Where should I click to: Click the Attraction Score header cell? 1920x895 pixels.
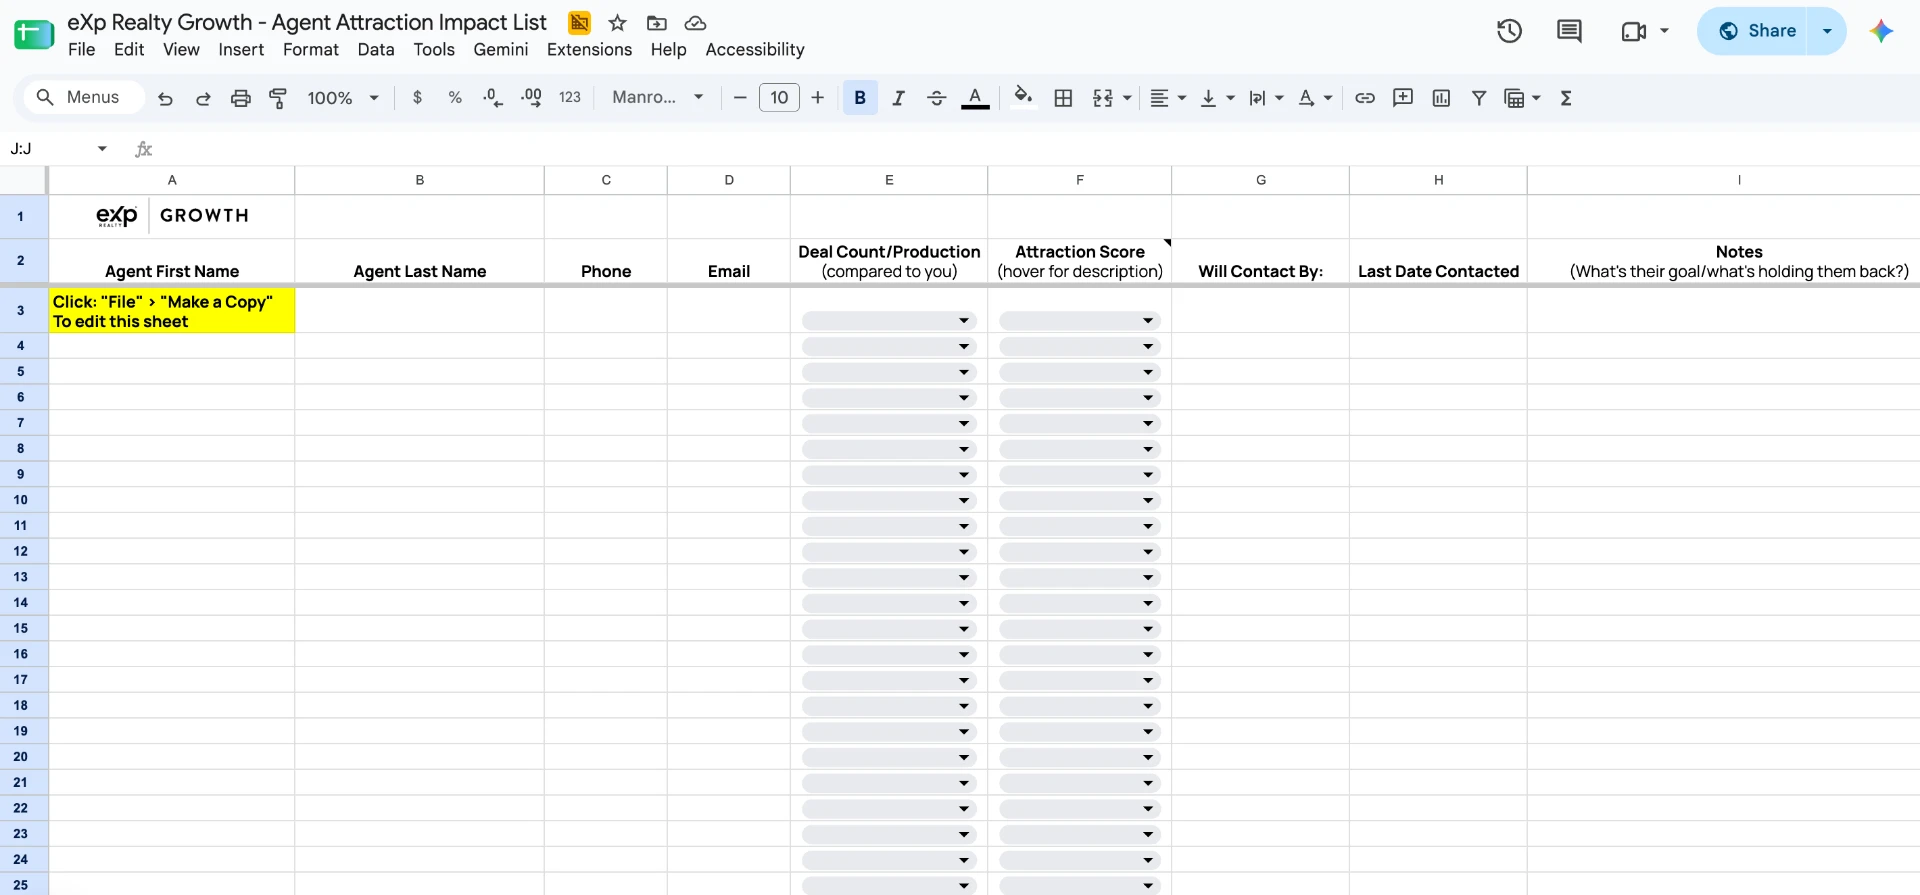pos(1080,262)
